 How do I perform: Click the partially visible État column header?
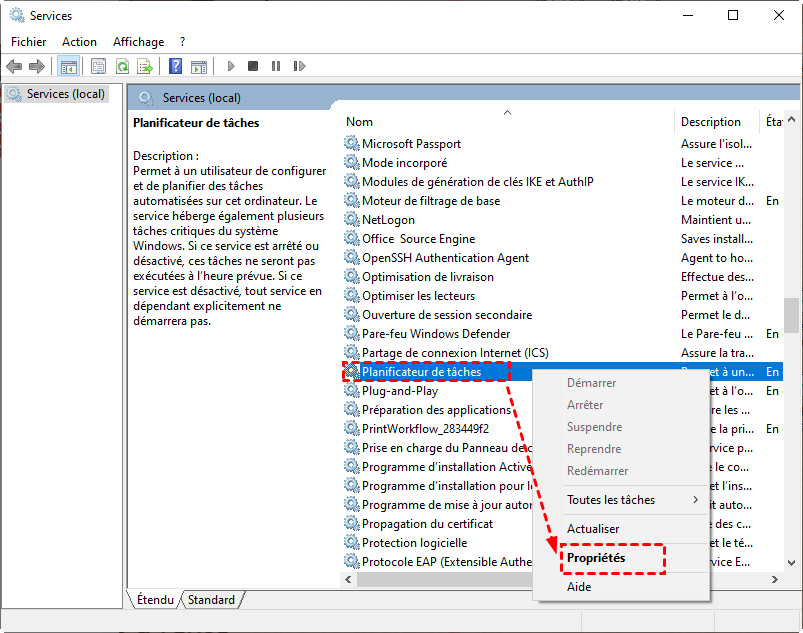774,122
